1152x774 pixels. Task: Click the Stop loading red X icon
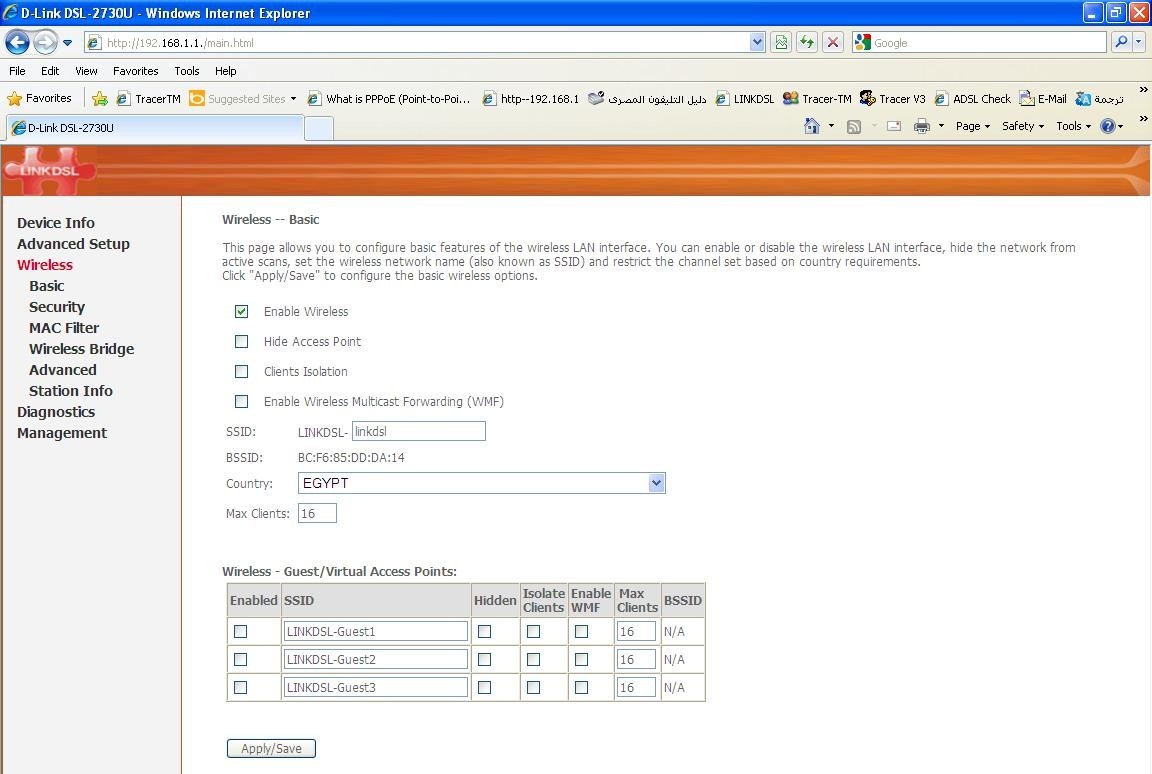tap(832, 43)
